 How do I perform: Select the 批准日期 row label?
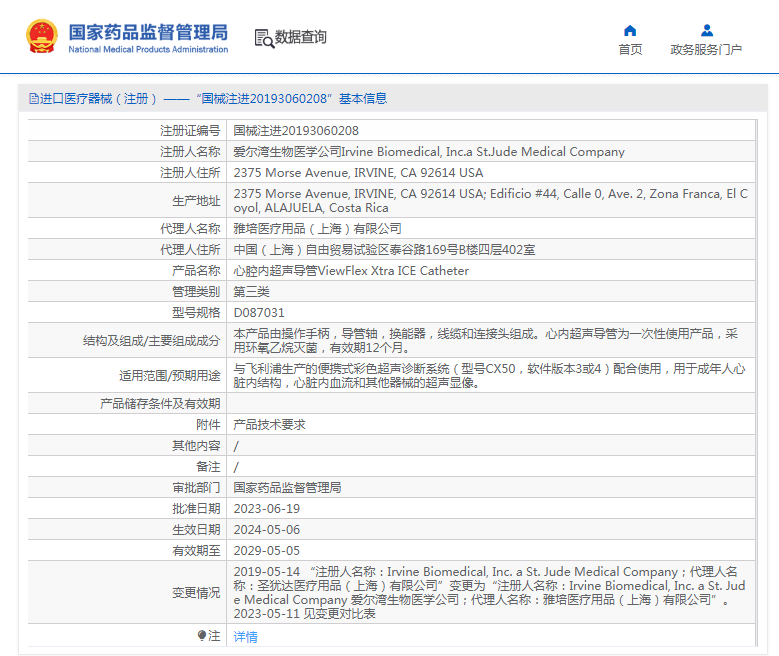[196, 508]
